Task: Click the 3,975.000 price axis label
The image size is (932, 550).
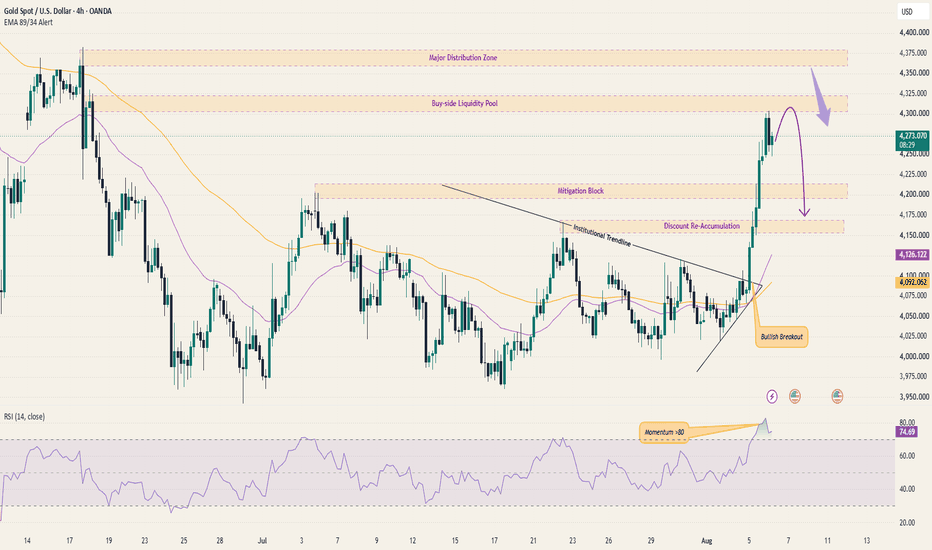Action: click(914, 377)
